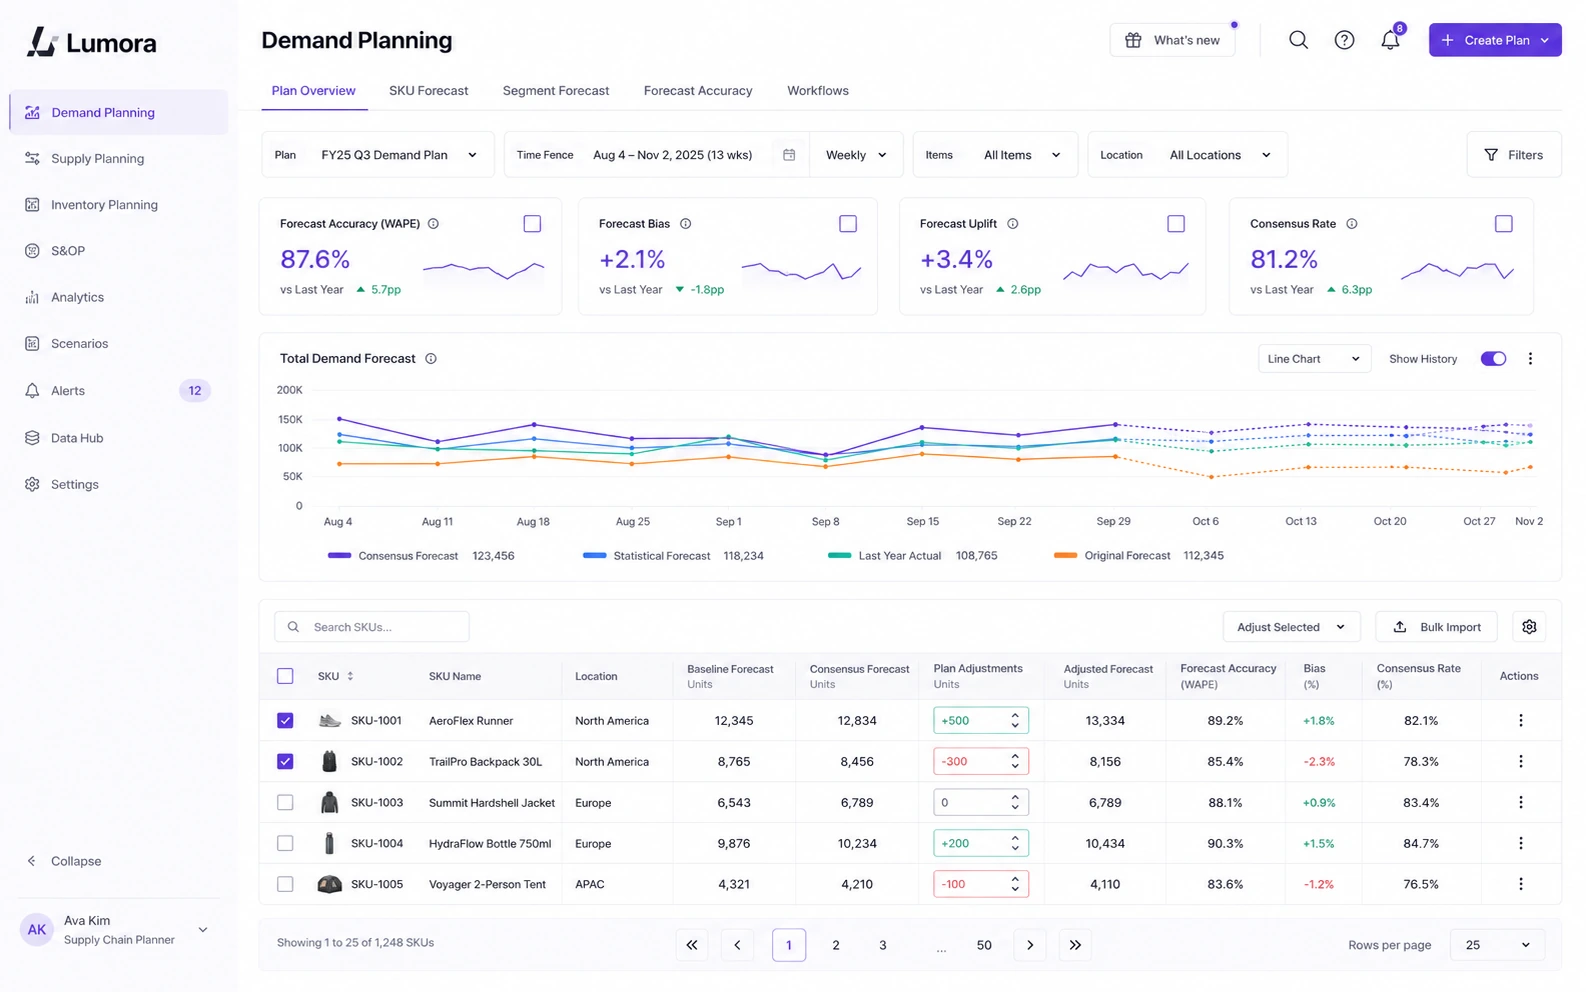
Task: Check the Forecast Uplift card checkbox
Action: pos(1176,224)
